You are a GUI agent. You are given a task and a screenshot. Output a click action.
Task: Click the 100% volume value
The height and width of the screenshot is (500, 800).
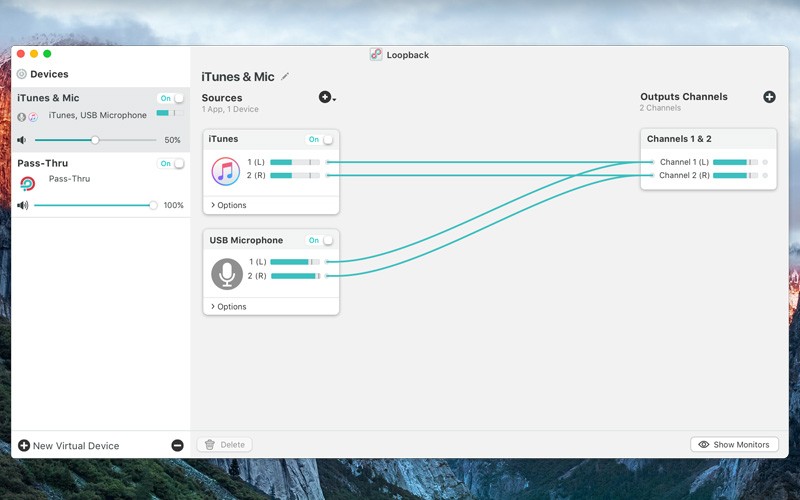pyautogui.click(x=173, y=205)
